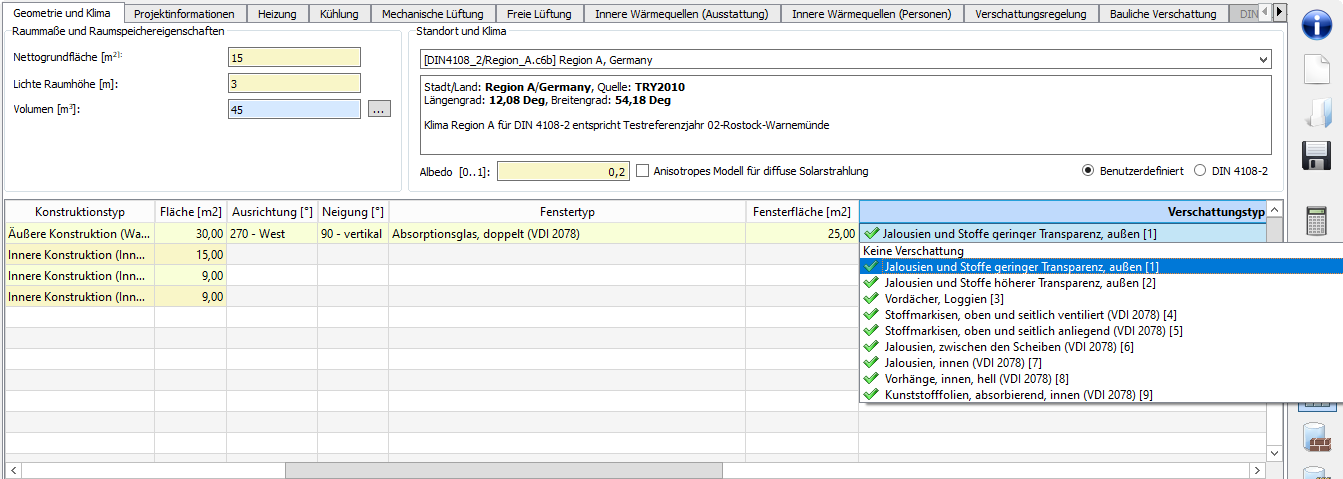Toggle Anisotropes Modell für diffuse Solarstrahlung
Screen dimensions: 1343x479
pos(643,171)
